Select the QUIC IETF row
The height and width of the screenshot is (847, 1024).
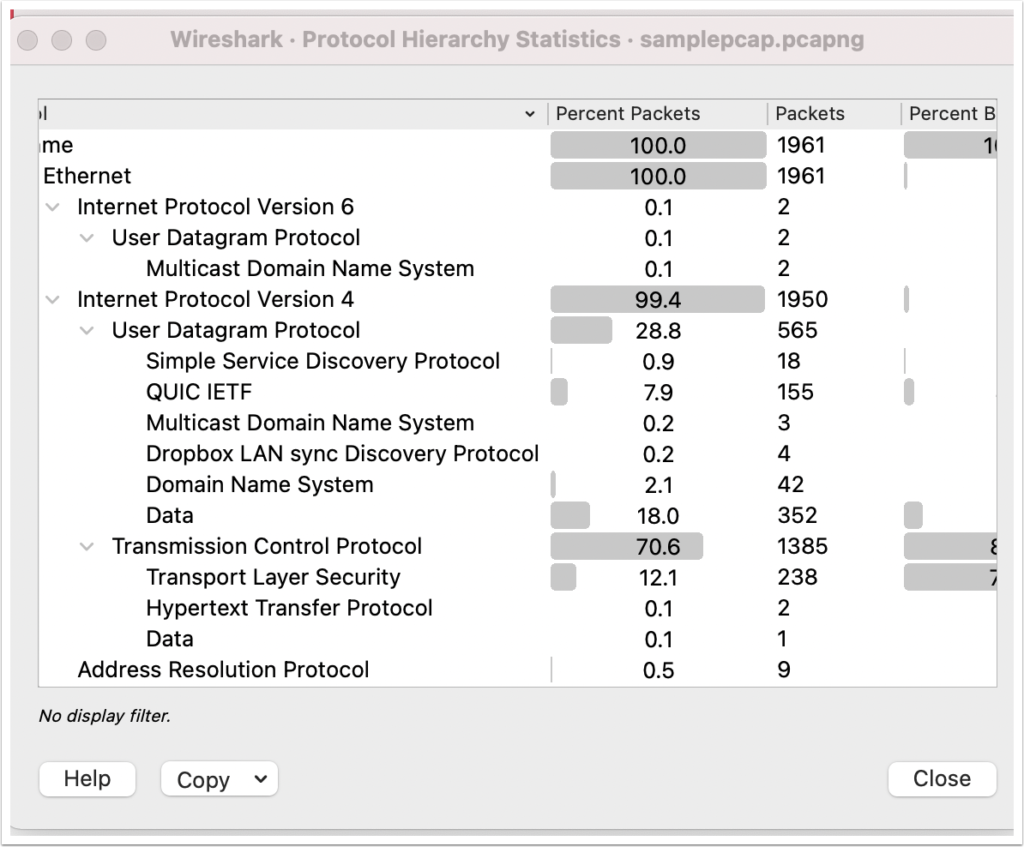199,392
